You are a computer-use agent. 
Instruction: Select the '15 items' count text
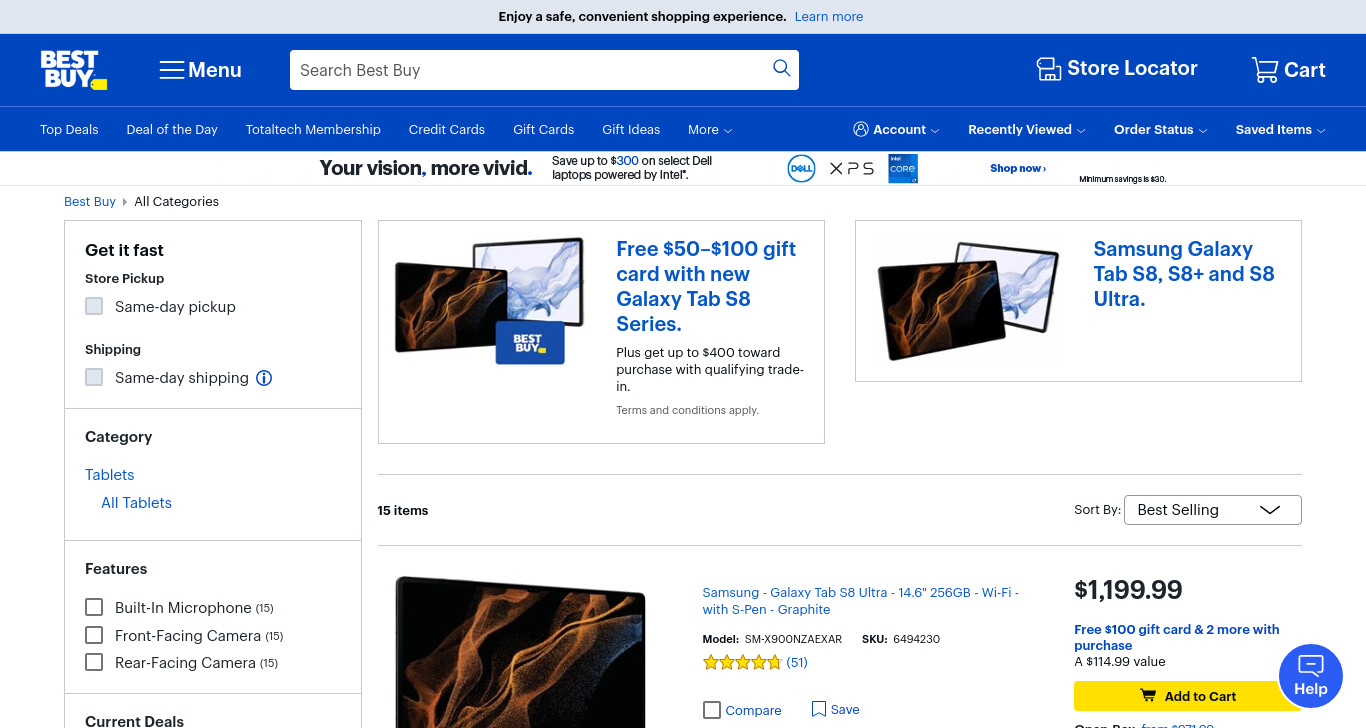tap(403, 510)
